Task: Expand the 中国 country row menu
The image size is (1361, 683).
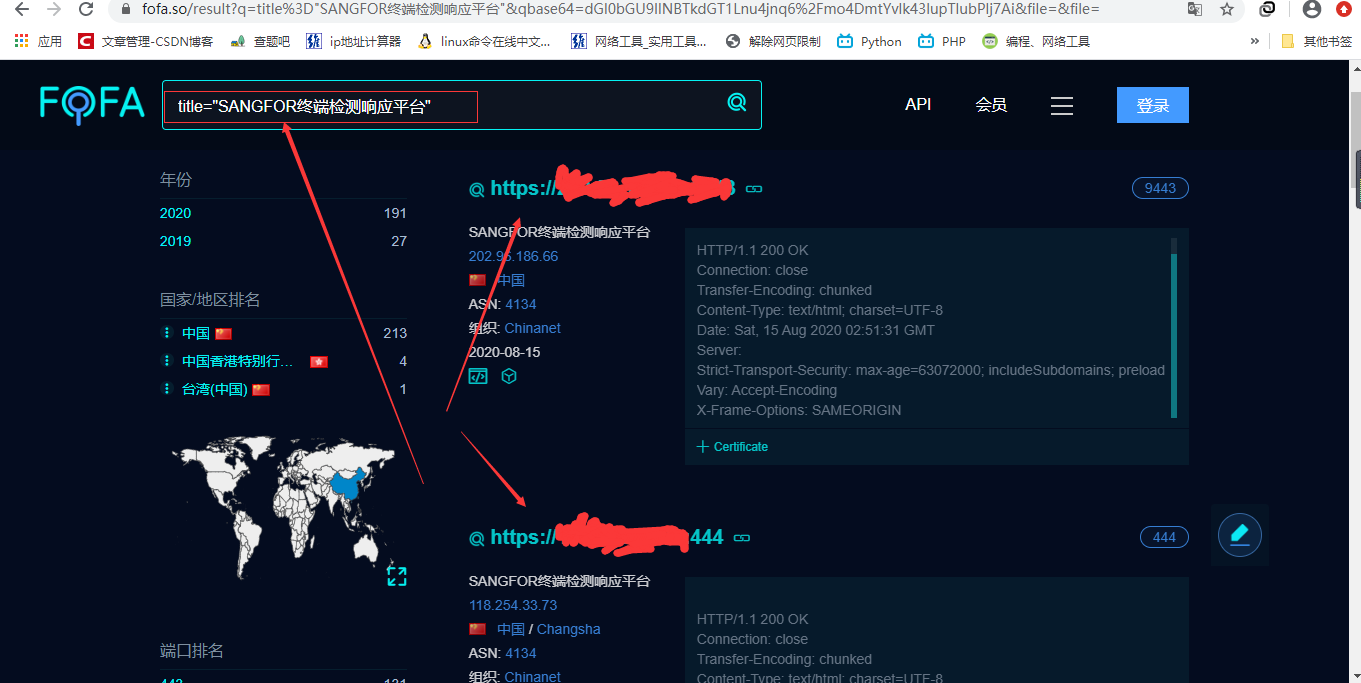Action: click(x=167, y=333)
